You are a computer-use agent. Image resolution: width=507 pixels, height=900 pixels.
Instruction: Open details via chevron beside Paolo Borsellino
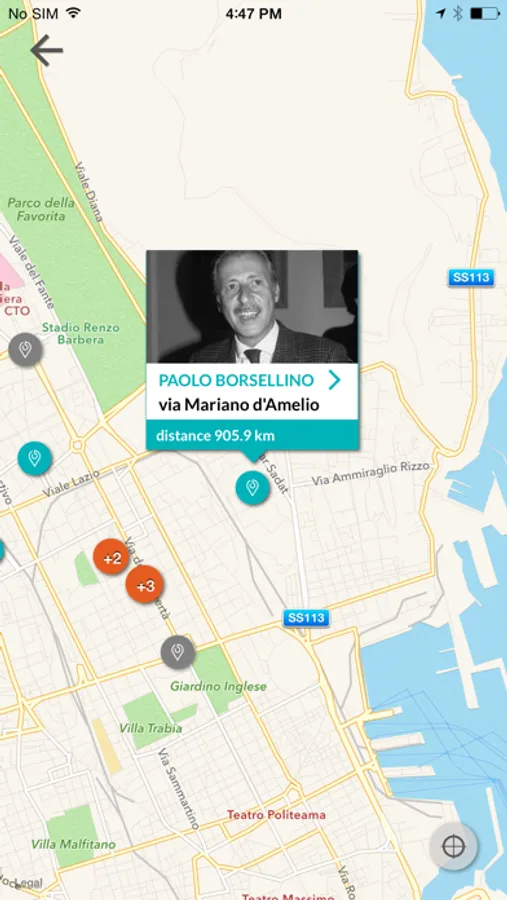pos(335,380)
